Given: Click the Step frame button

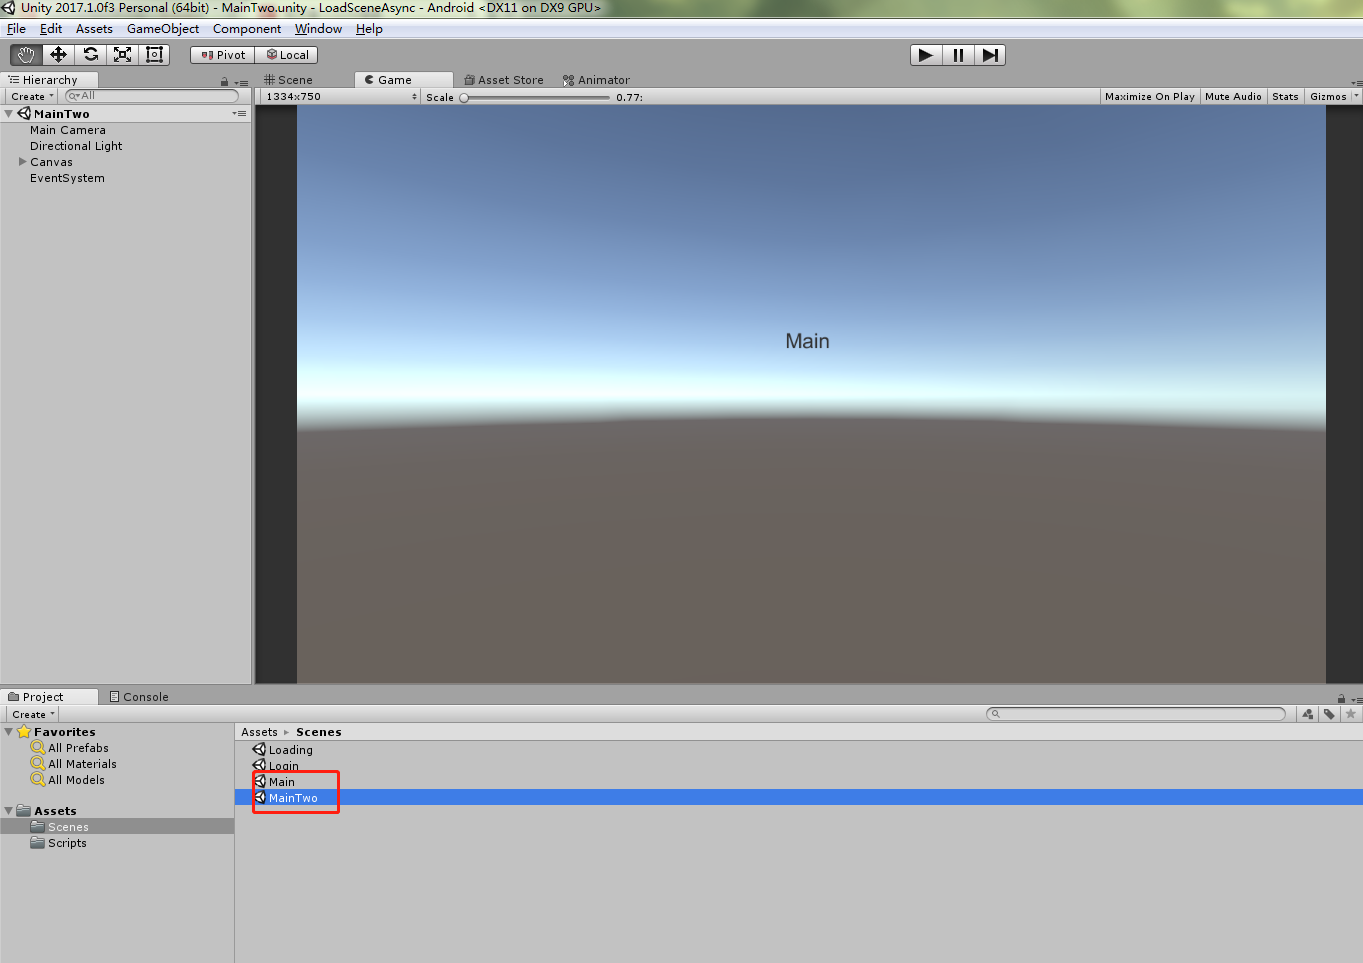Looking at the screenshot, I should 990,54.
